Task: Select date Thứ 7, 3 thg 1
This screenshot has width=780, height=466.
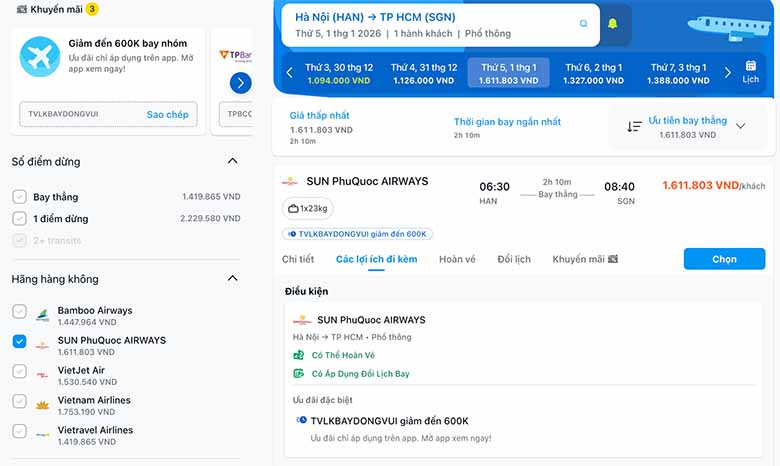Action: click(678, 74)
